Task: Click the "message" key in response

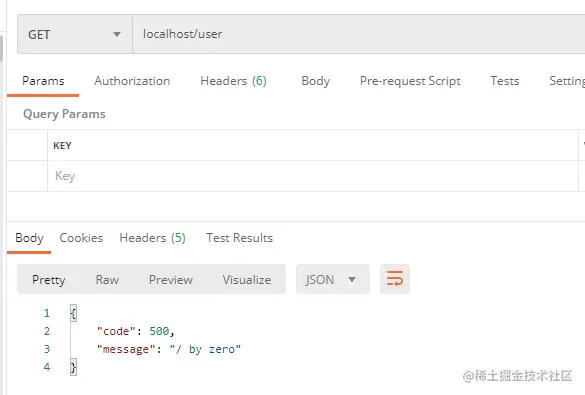Action: coord(126,349)
